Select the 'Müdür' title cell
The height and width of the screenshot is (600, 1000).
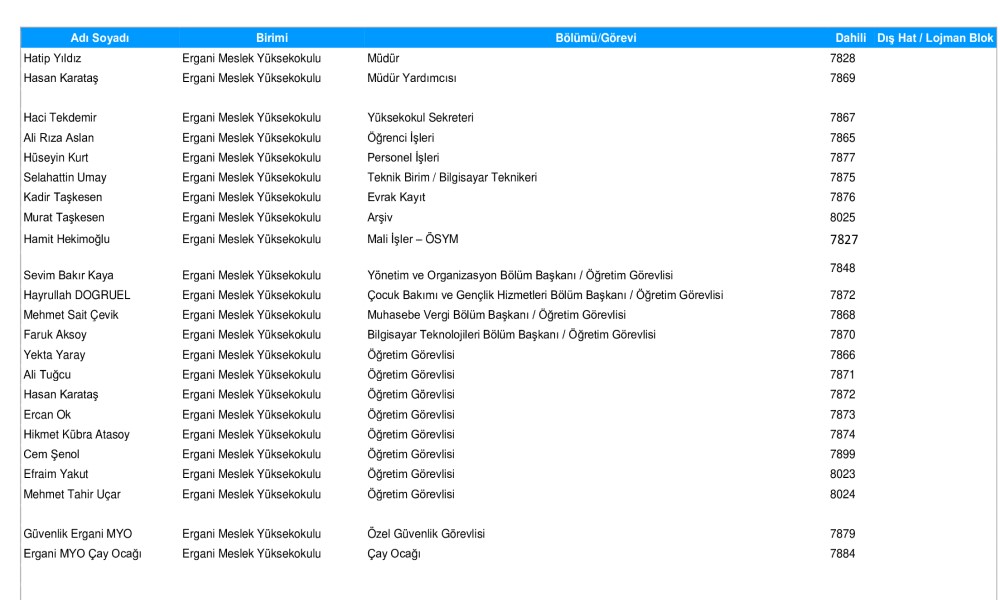point(383,59)
